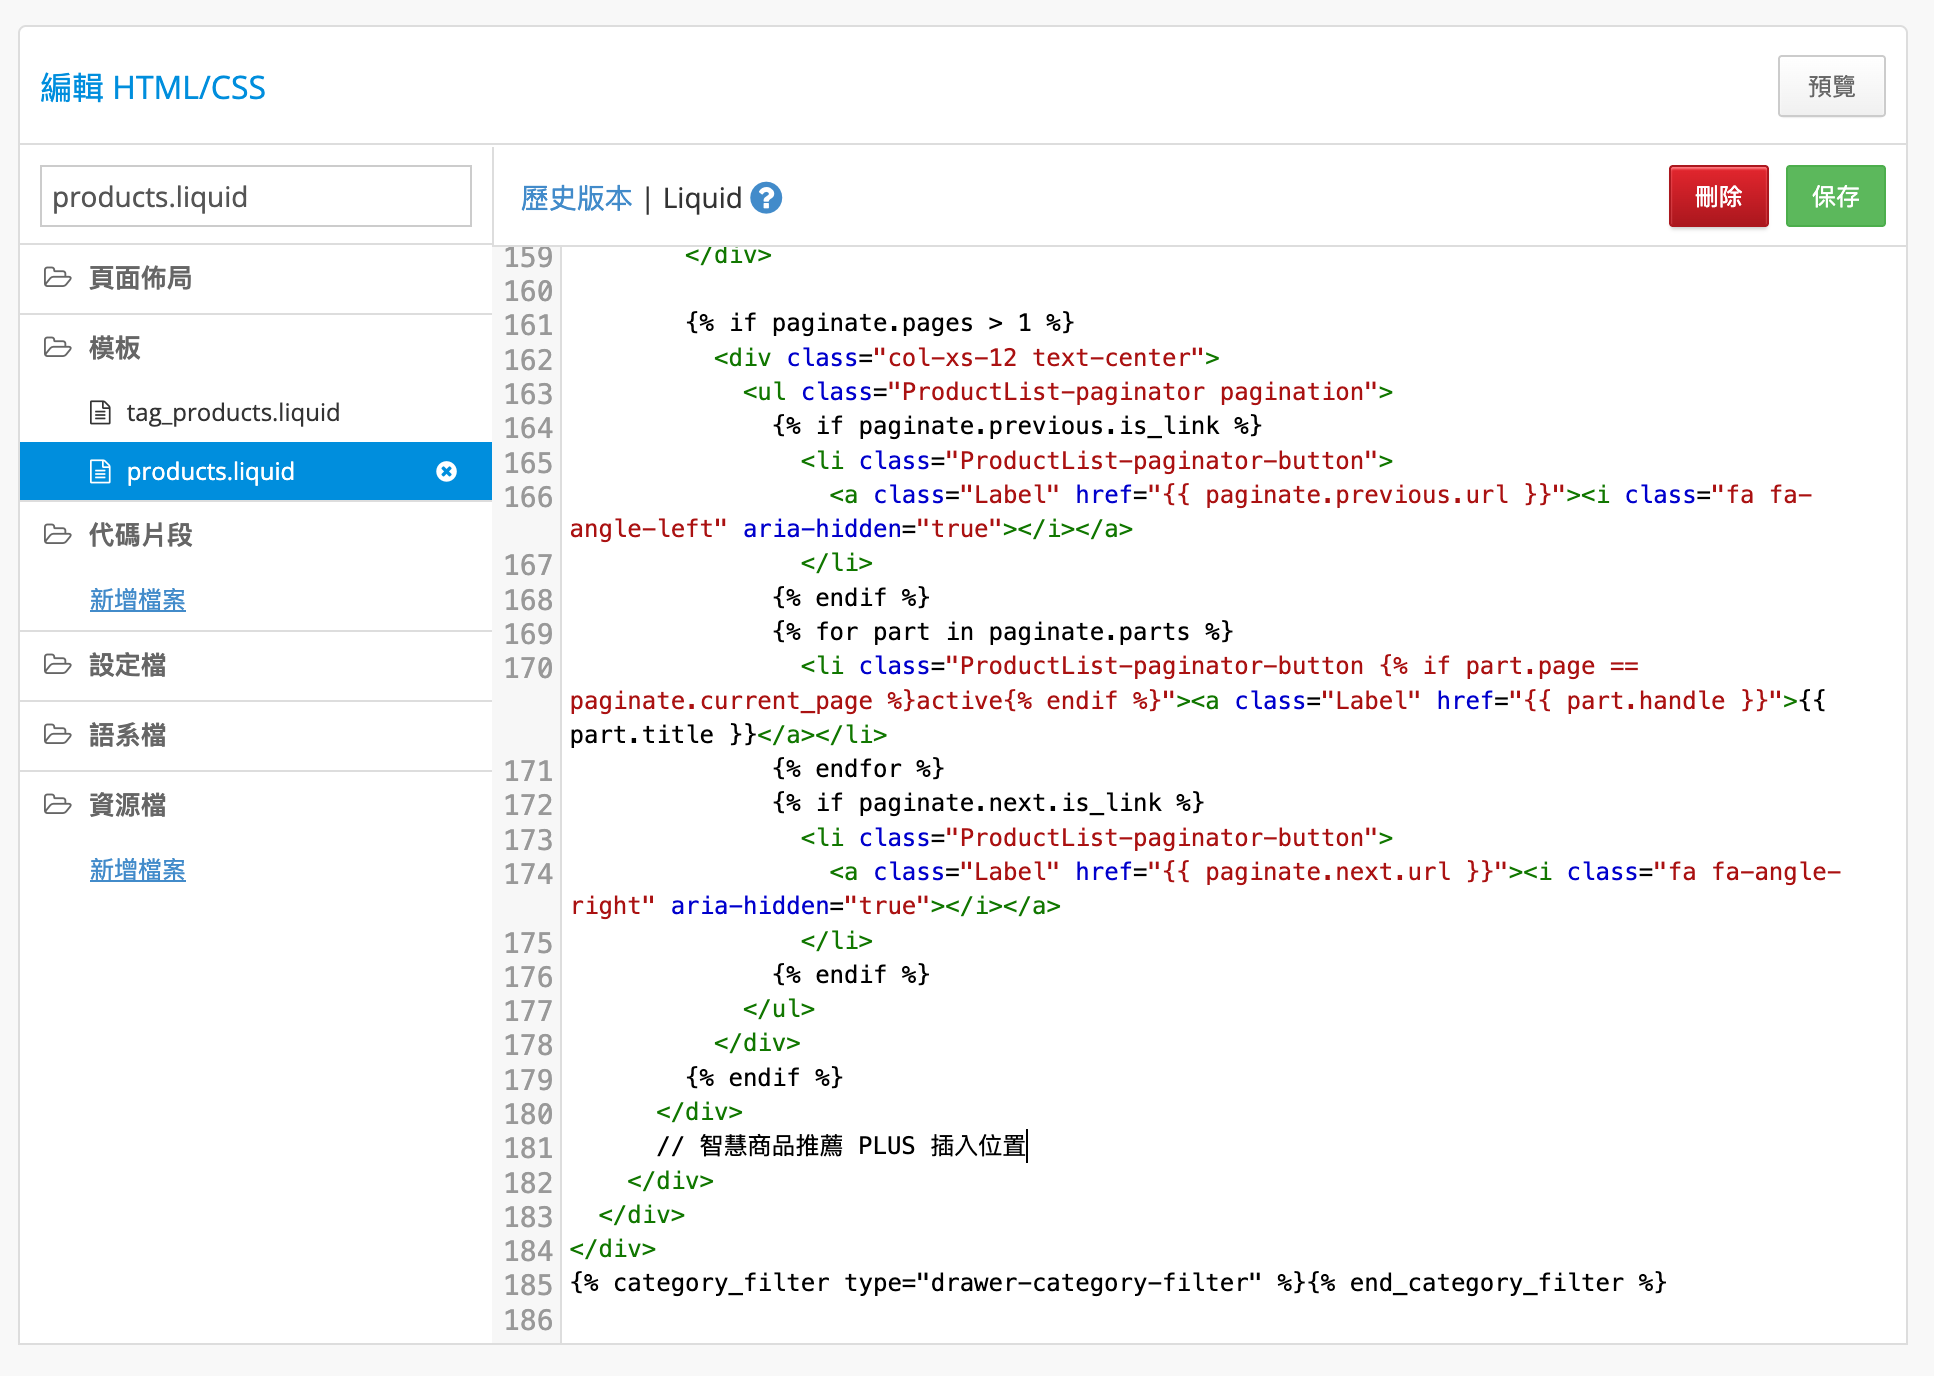
Task: Click 新增檔案 link under 代碼片段
Action: pos(137,600)
